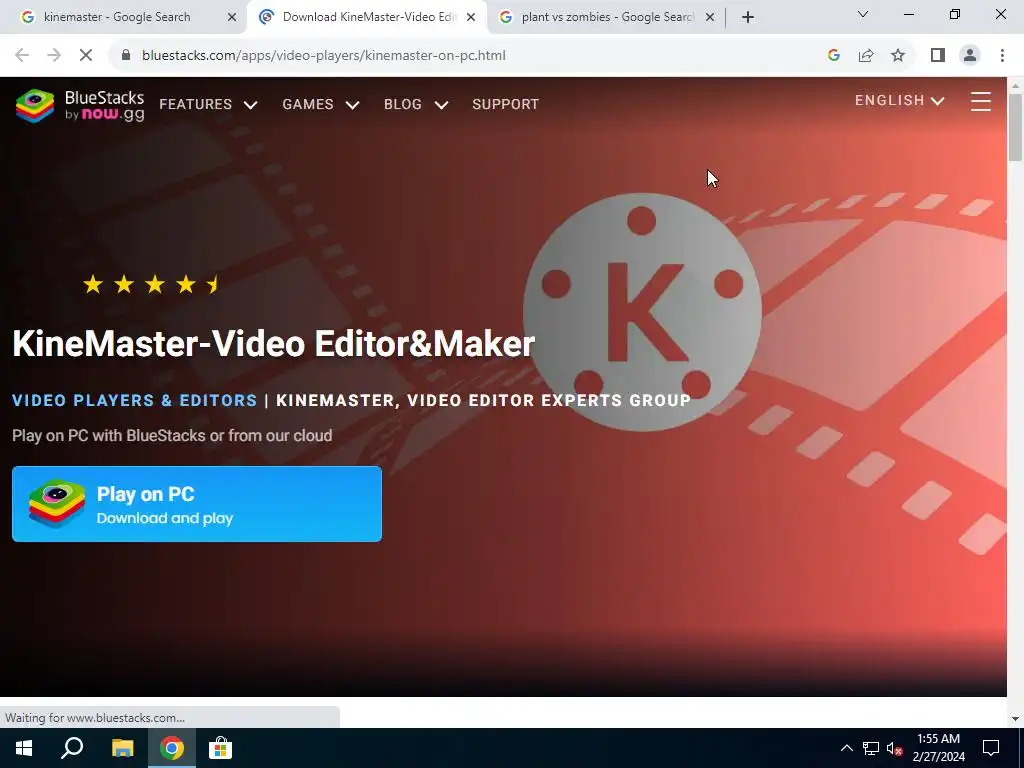Open network status tray icon
Viewport: 1024px width, 768px height.
pos(871,748)
